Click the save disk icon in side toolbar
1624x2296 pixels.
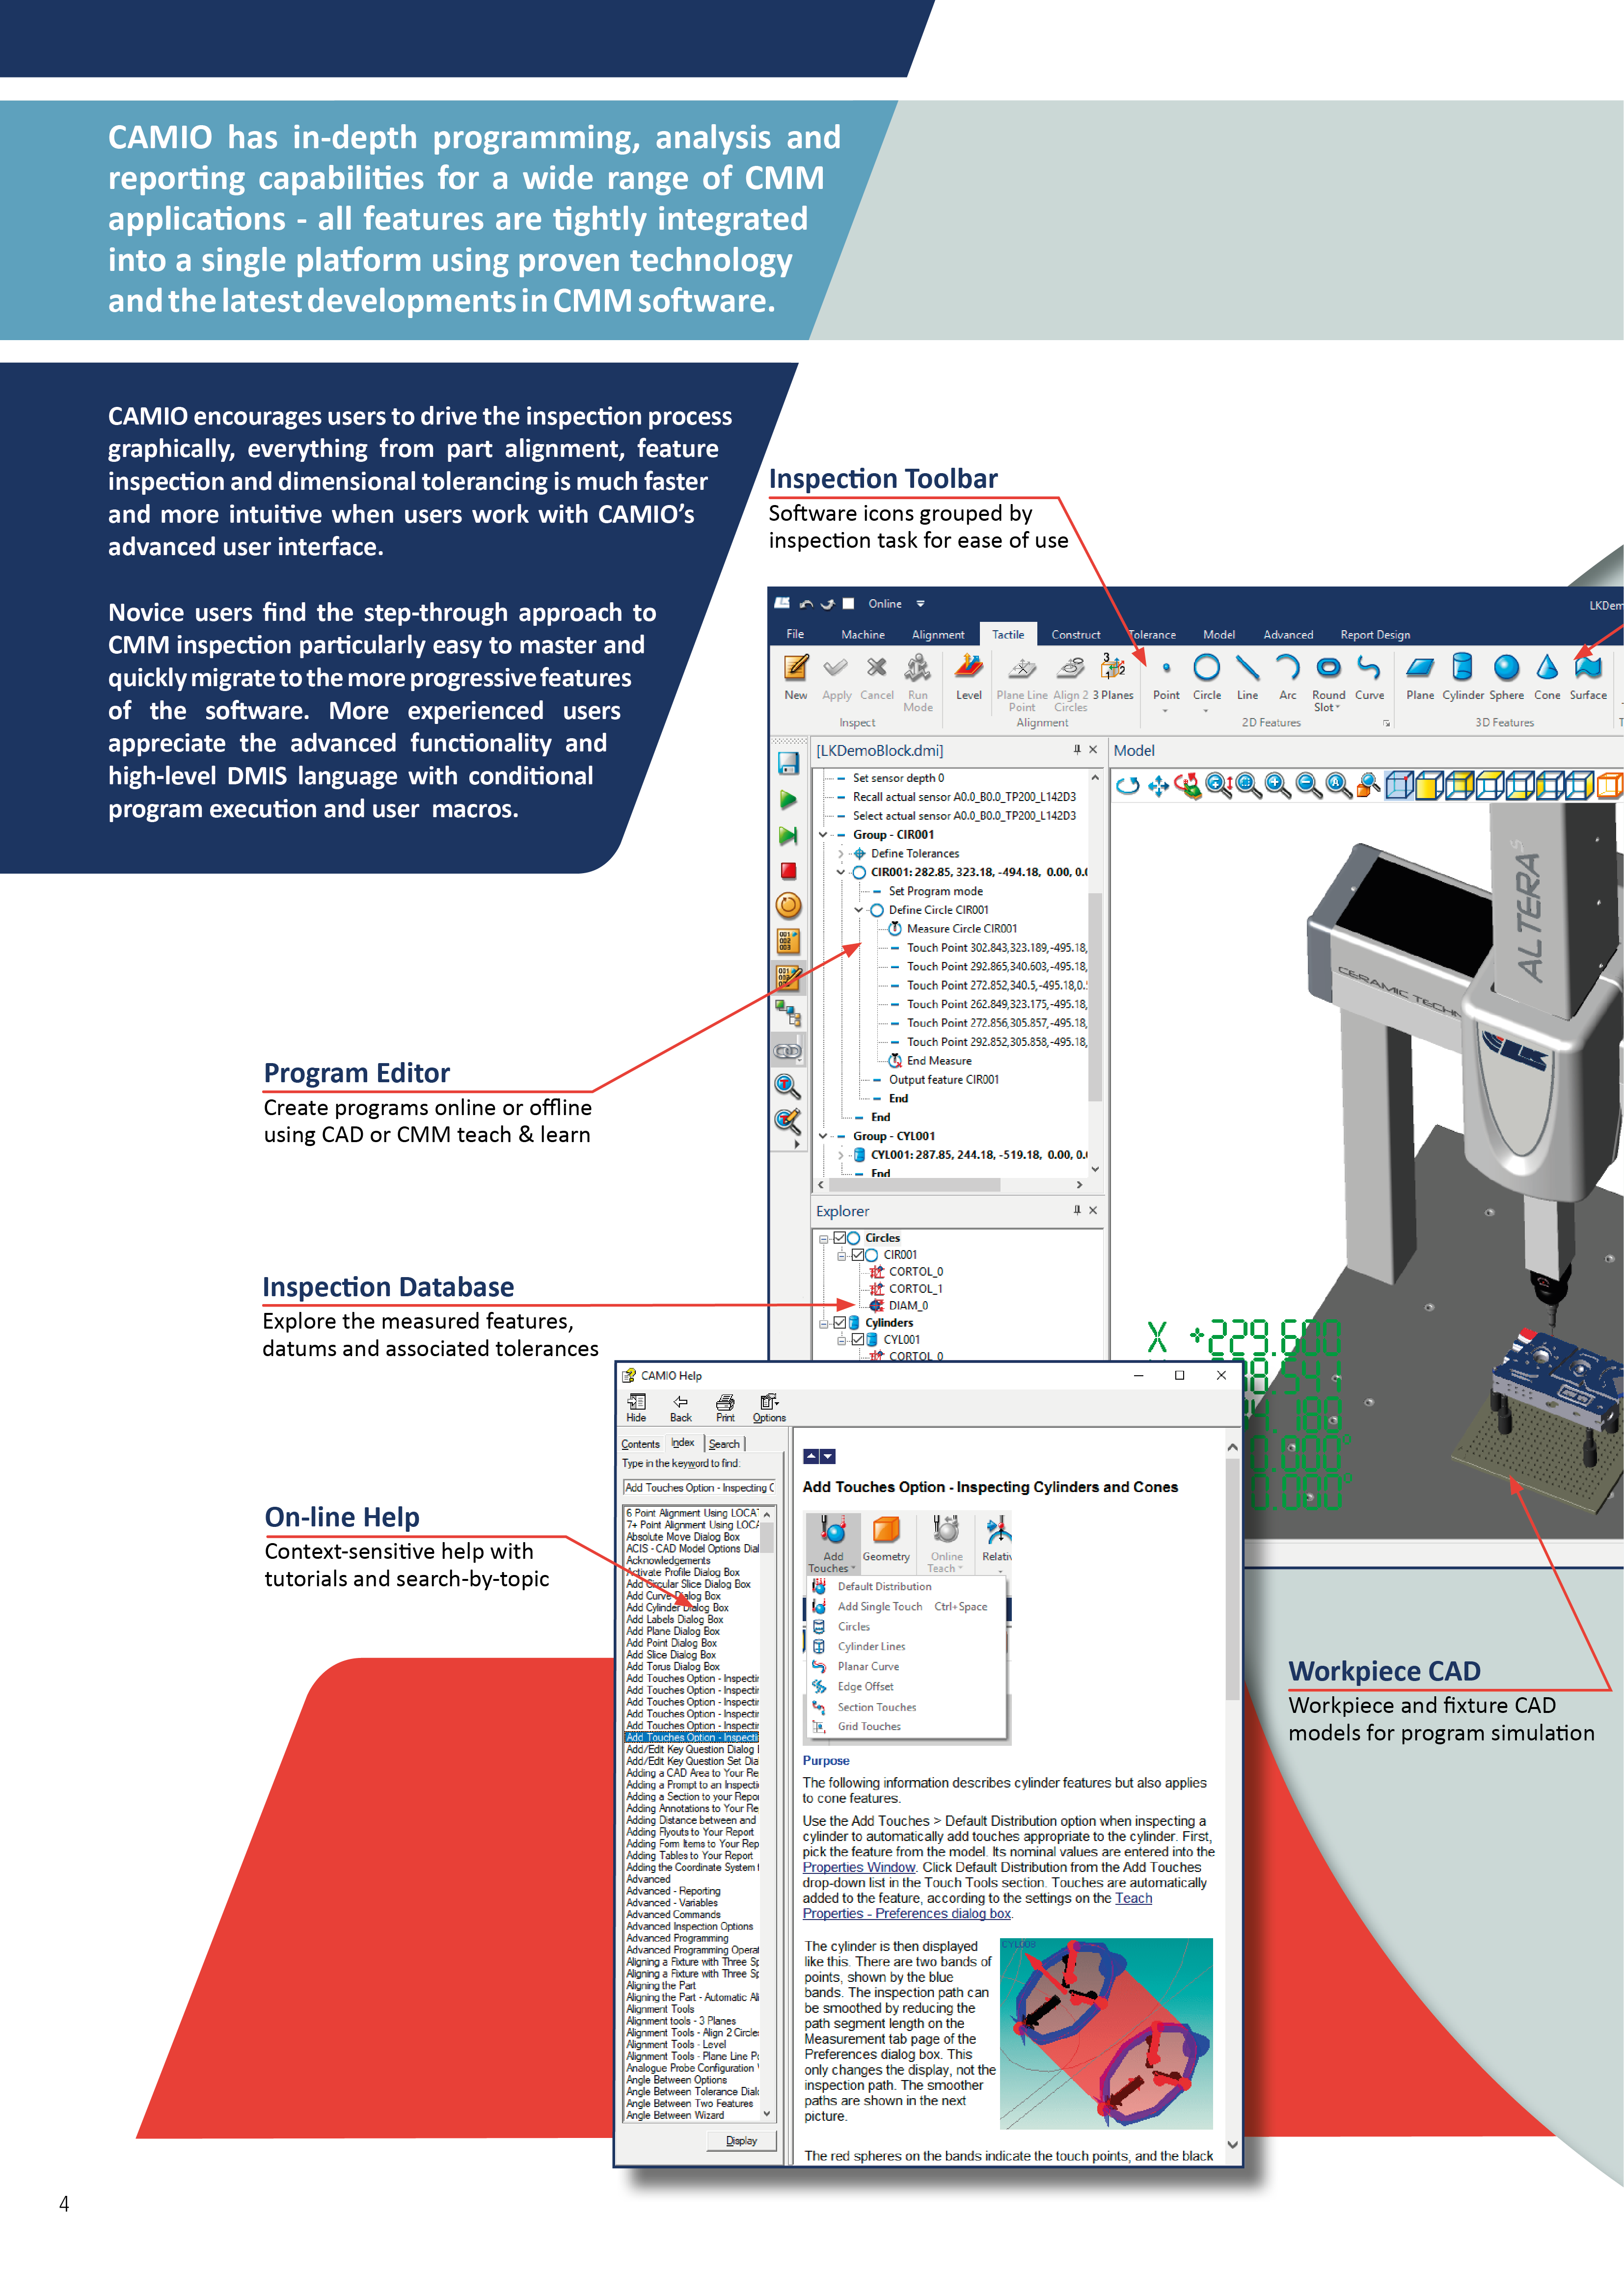point(788,764)
